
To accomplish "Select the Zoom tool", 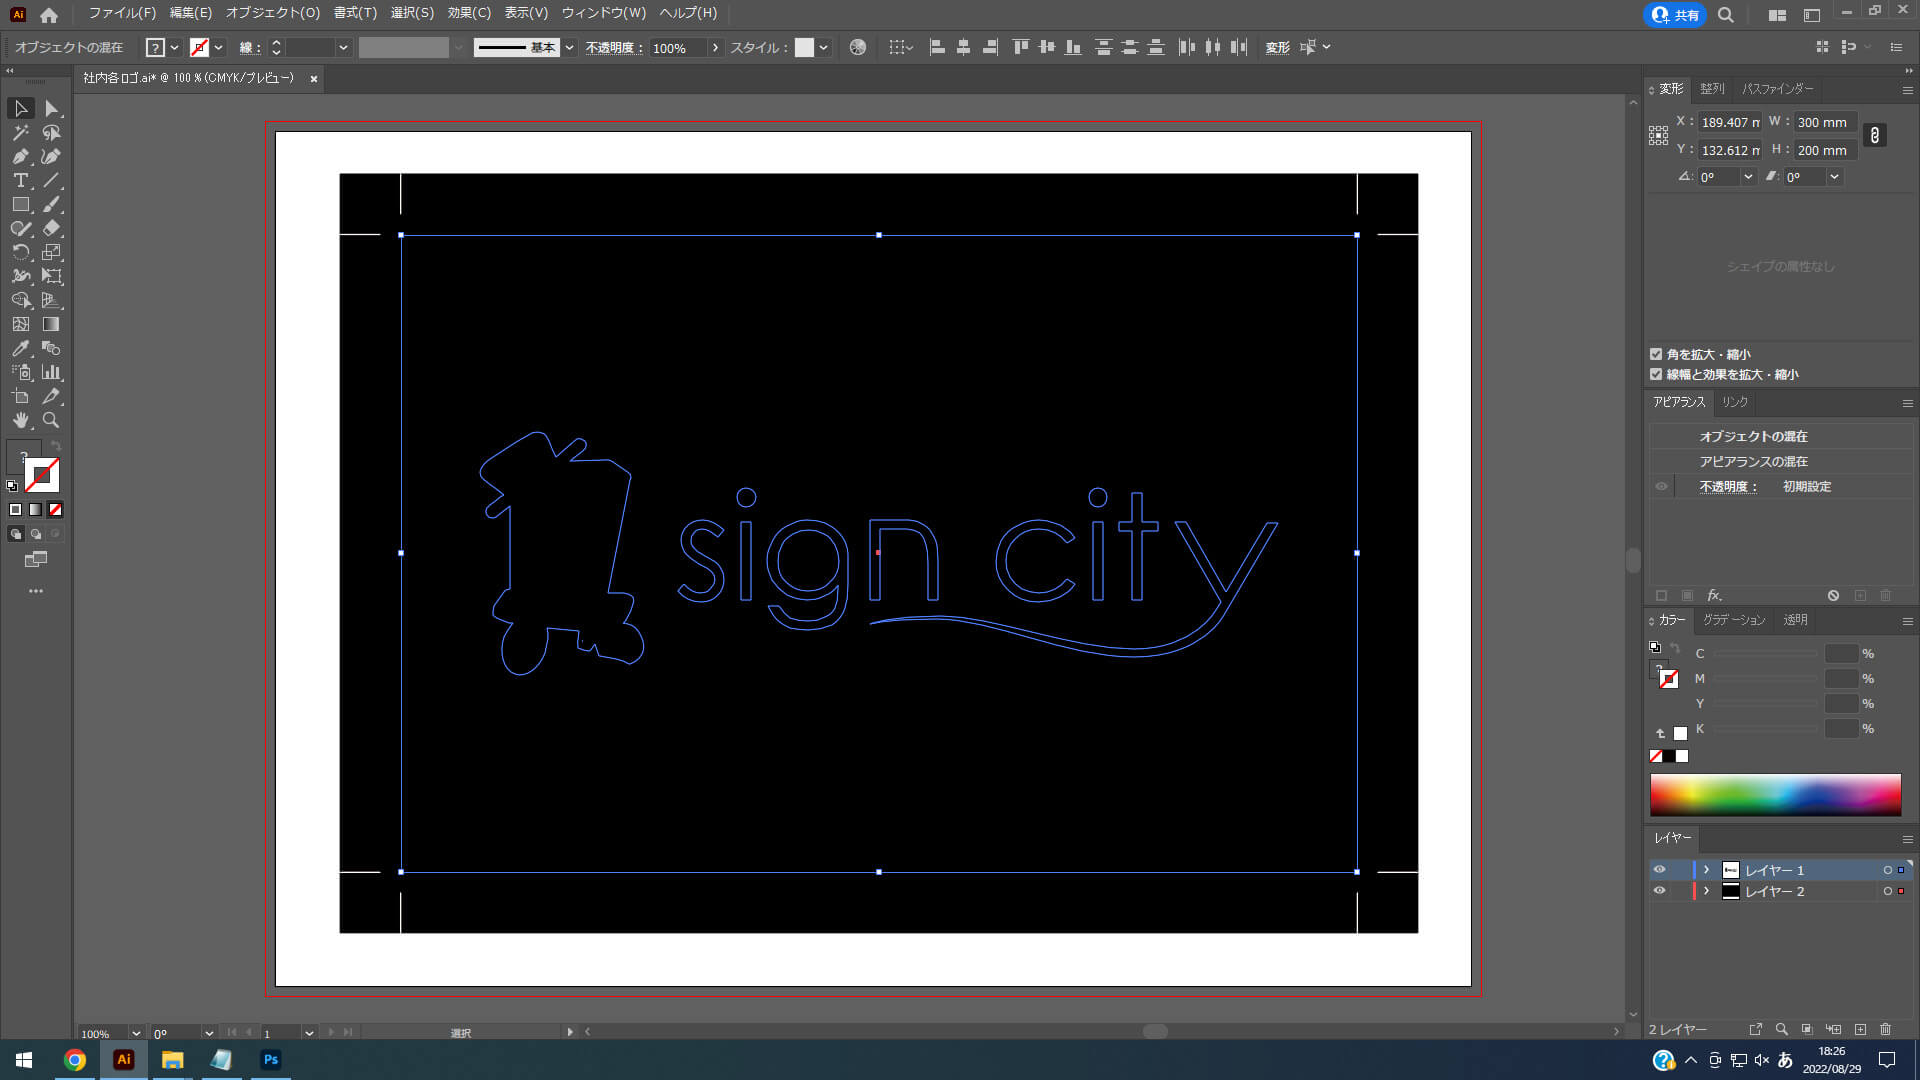I will 51,420.
